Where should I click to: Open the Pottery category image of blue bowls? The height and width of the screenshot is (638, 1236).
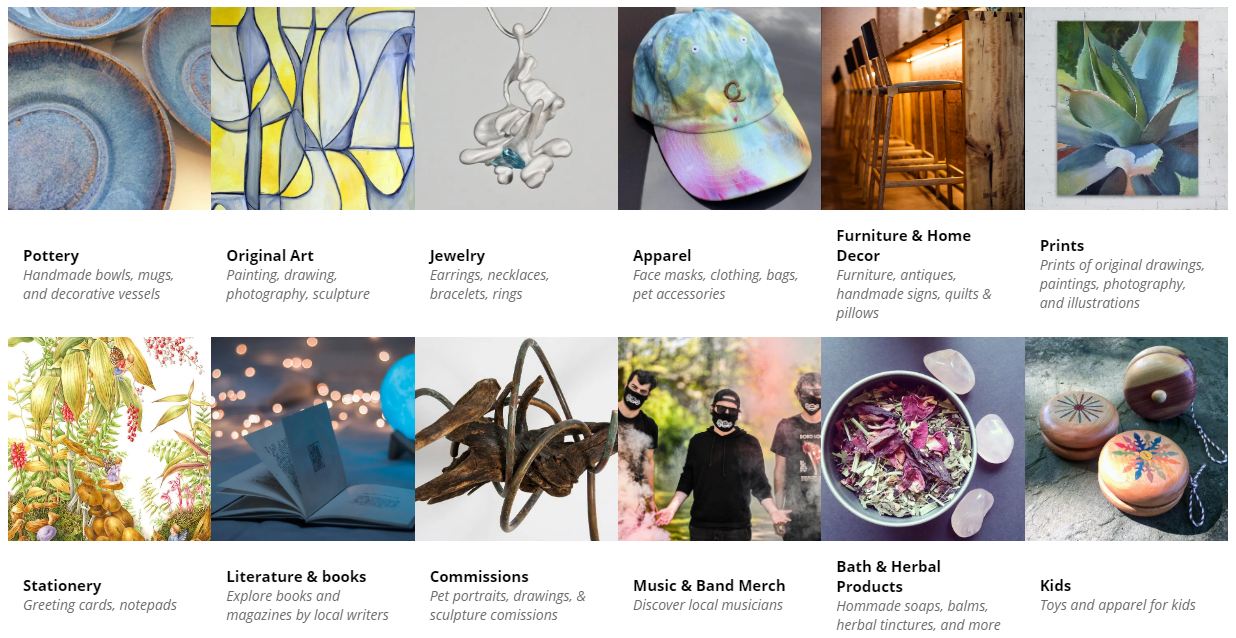pos(109,108)
